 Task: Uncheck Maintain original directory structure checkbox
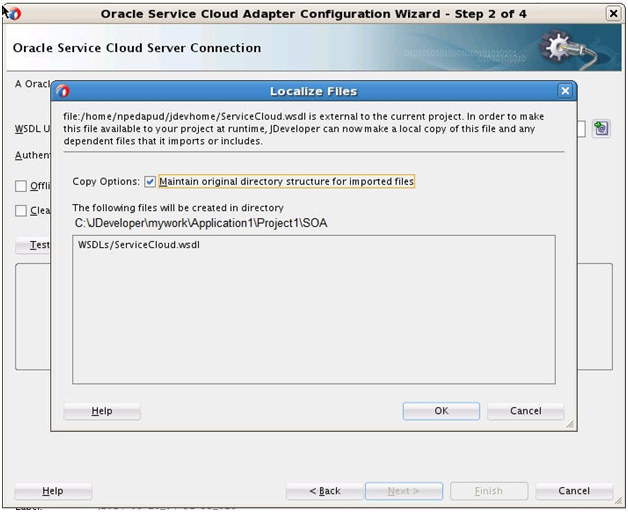pyautogui.click(x=150, y=181)
